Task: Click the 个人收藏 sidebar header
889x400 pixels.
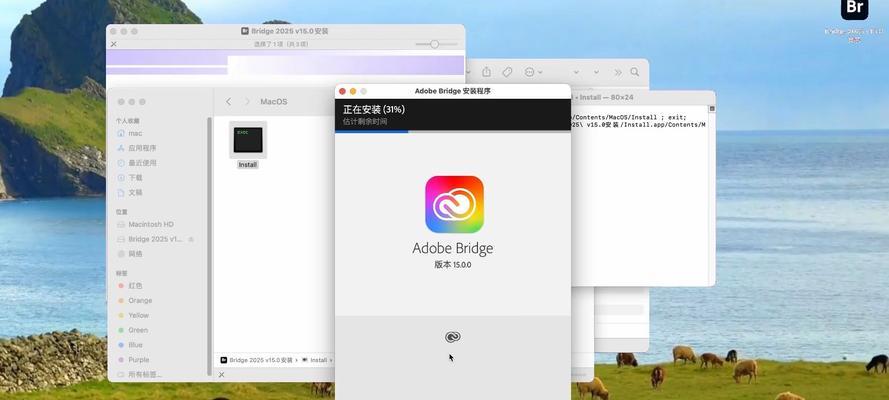Action: click(128, 121)
